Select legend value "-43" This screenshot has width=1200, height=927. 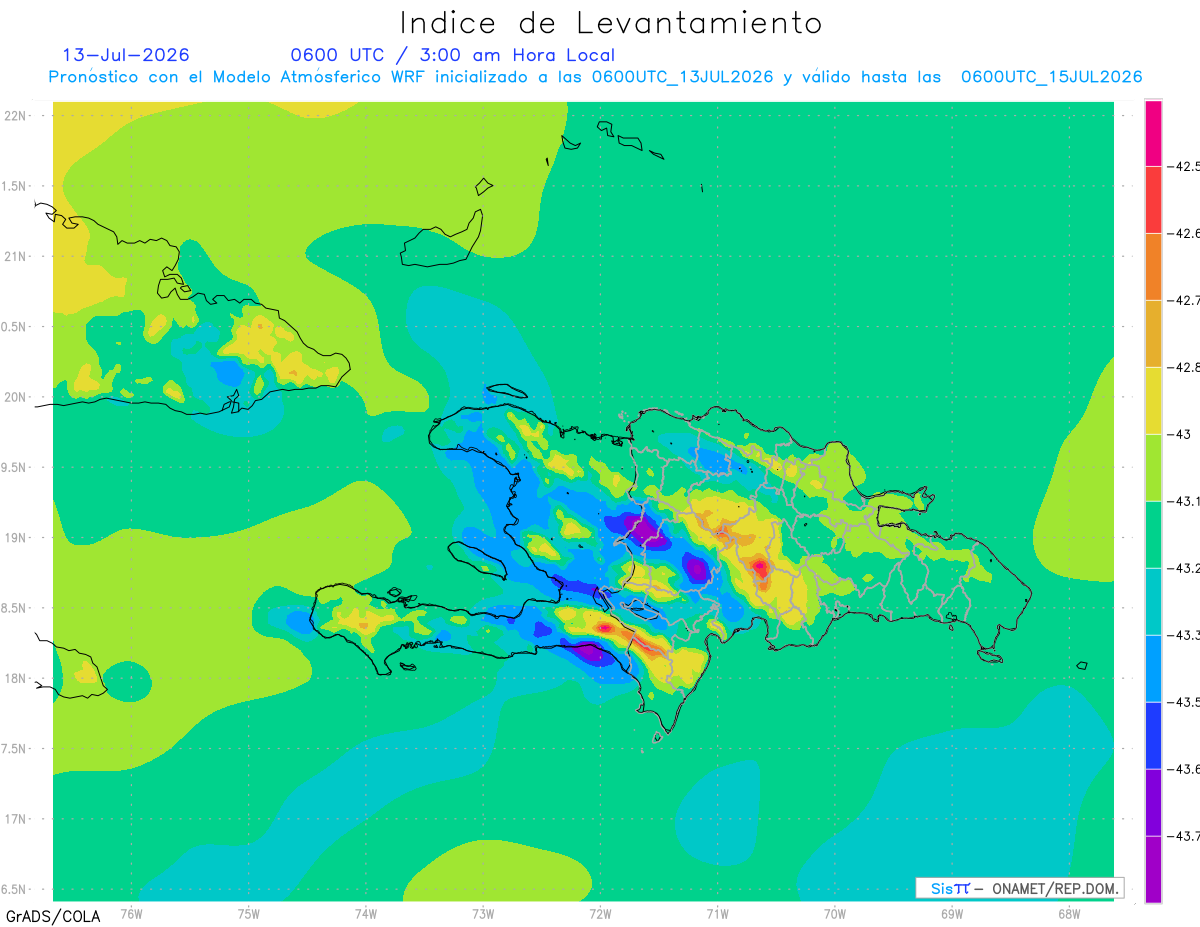1179,434
